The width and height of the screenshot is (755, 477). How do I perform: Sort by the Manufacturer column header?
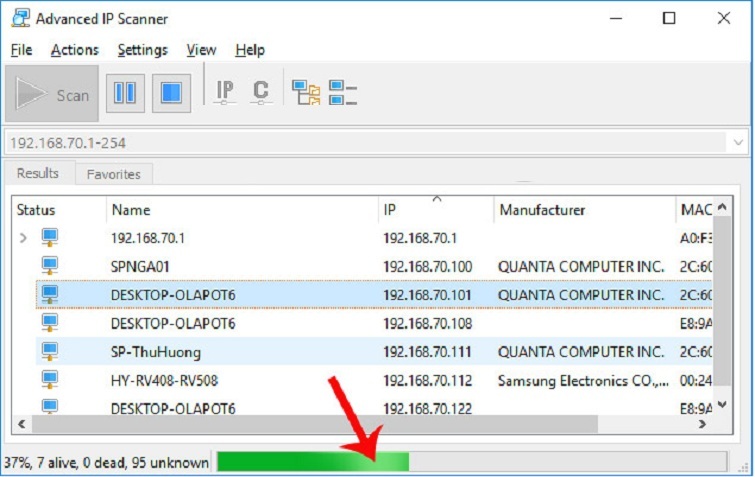click(542, 210)
